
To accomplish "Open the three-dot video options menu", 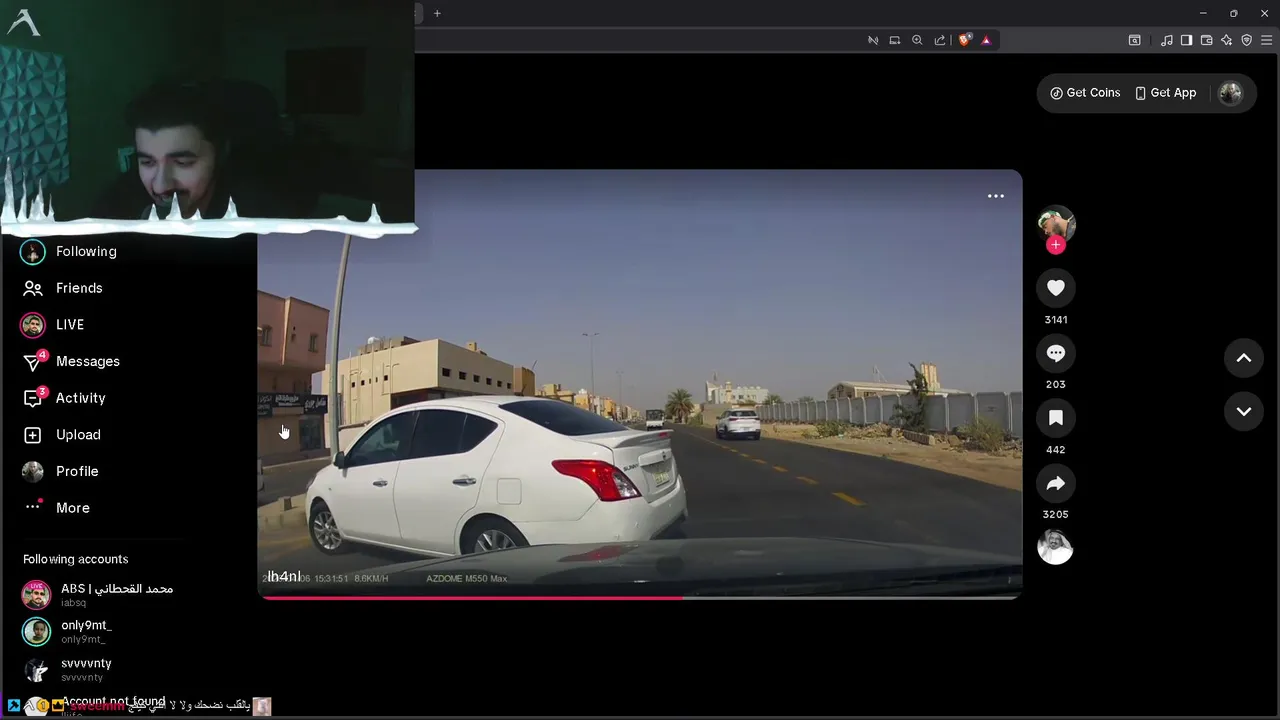I will pos(996,196).
